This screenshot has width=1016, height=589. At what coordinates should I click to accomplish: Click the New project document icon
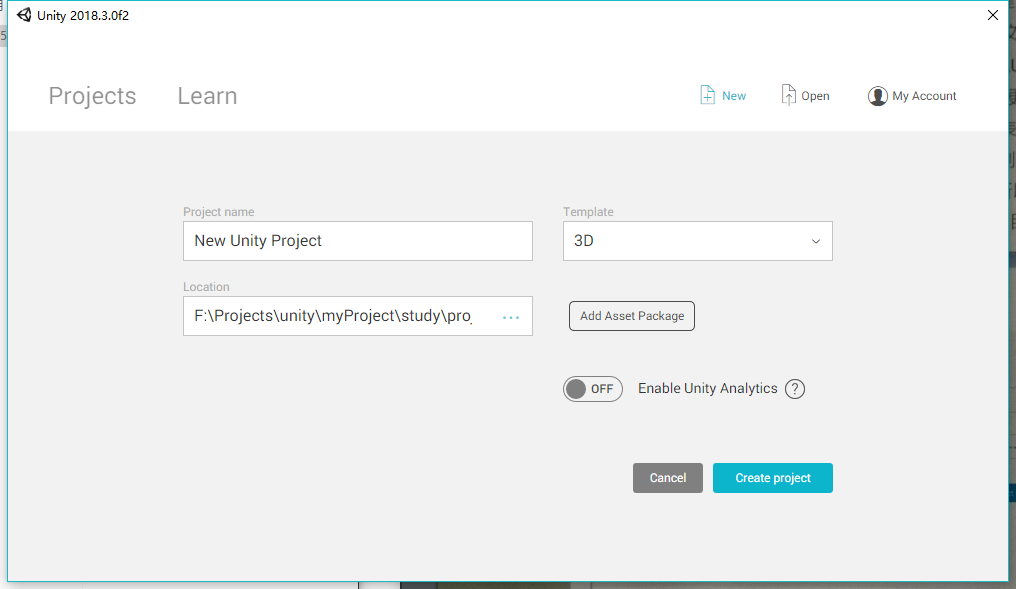[708, 95]
